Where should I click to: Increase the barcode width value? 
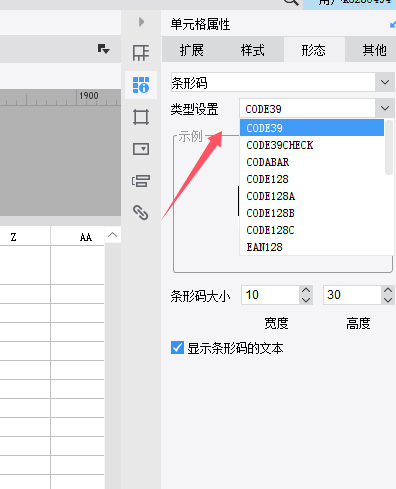click(306, 290)
